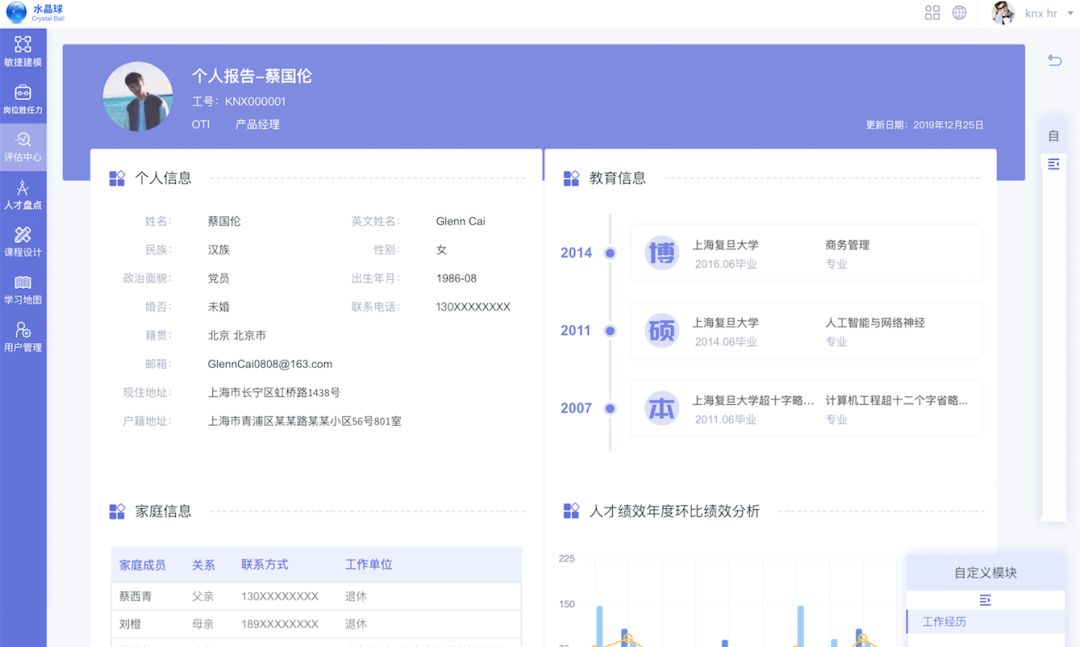The height and width of the screenshot is (647, 1080).
Task: Open 课程设计 from the sidebar
Action: (22, 241)
